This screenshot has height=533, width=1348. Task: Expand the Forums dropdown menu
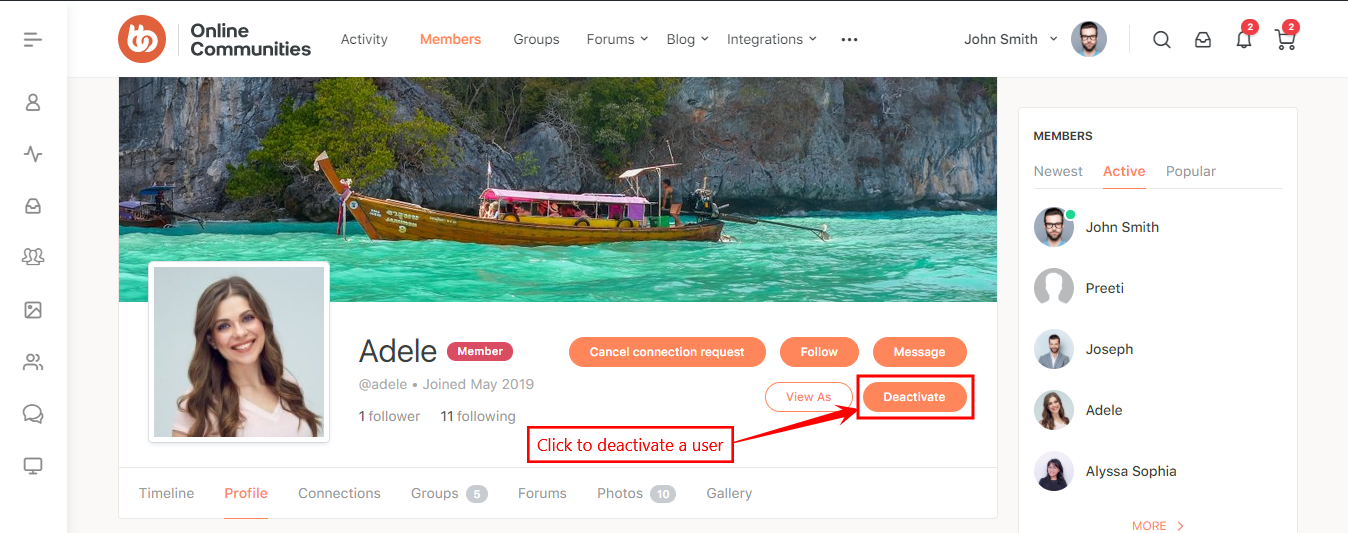617,40
